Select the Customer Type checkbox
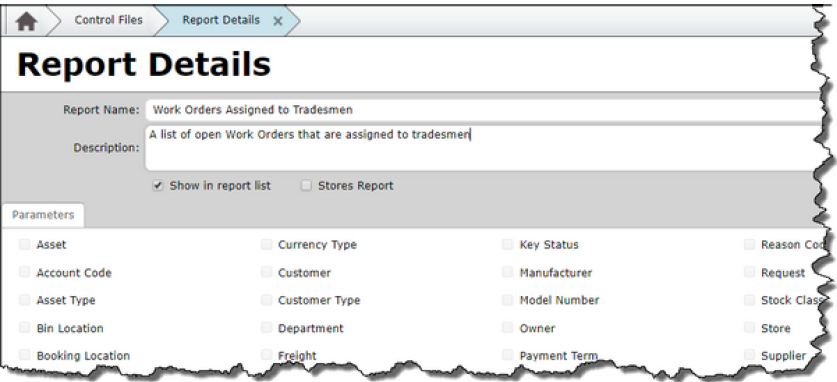The height and width of the screenshot is (382, 837). coord(266,300)
